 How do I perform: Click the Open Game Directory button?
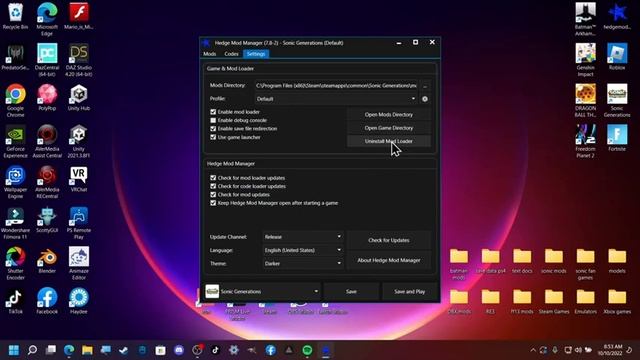pyautogui.click(x=389, y=128)
